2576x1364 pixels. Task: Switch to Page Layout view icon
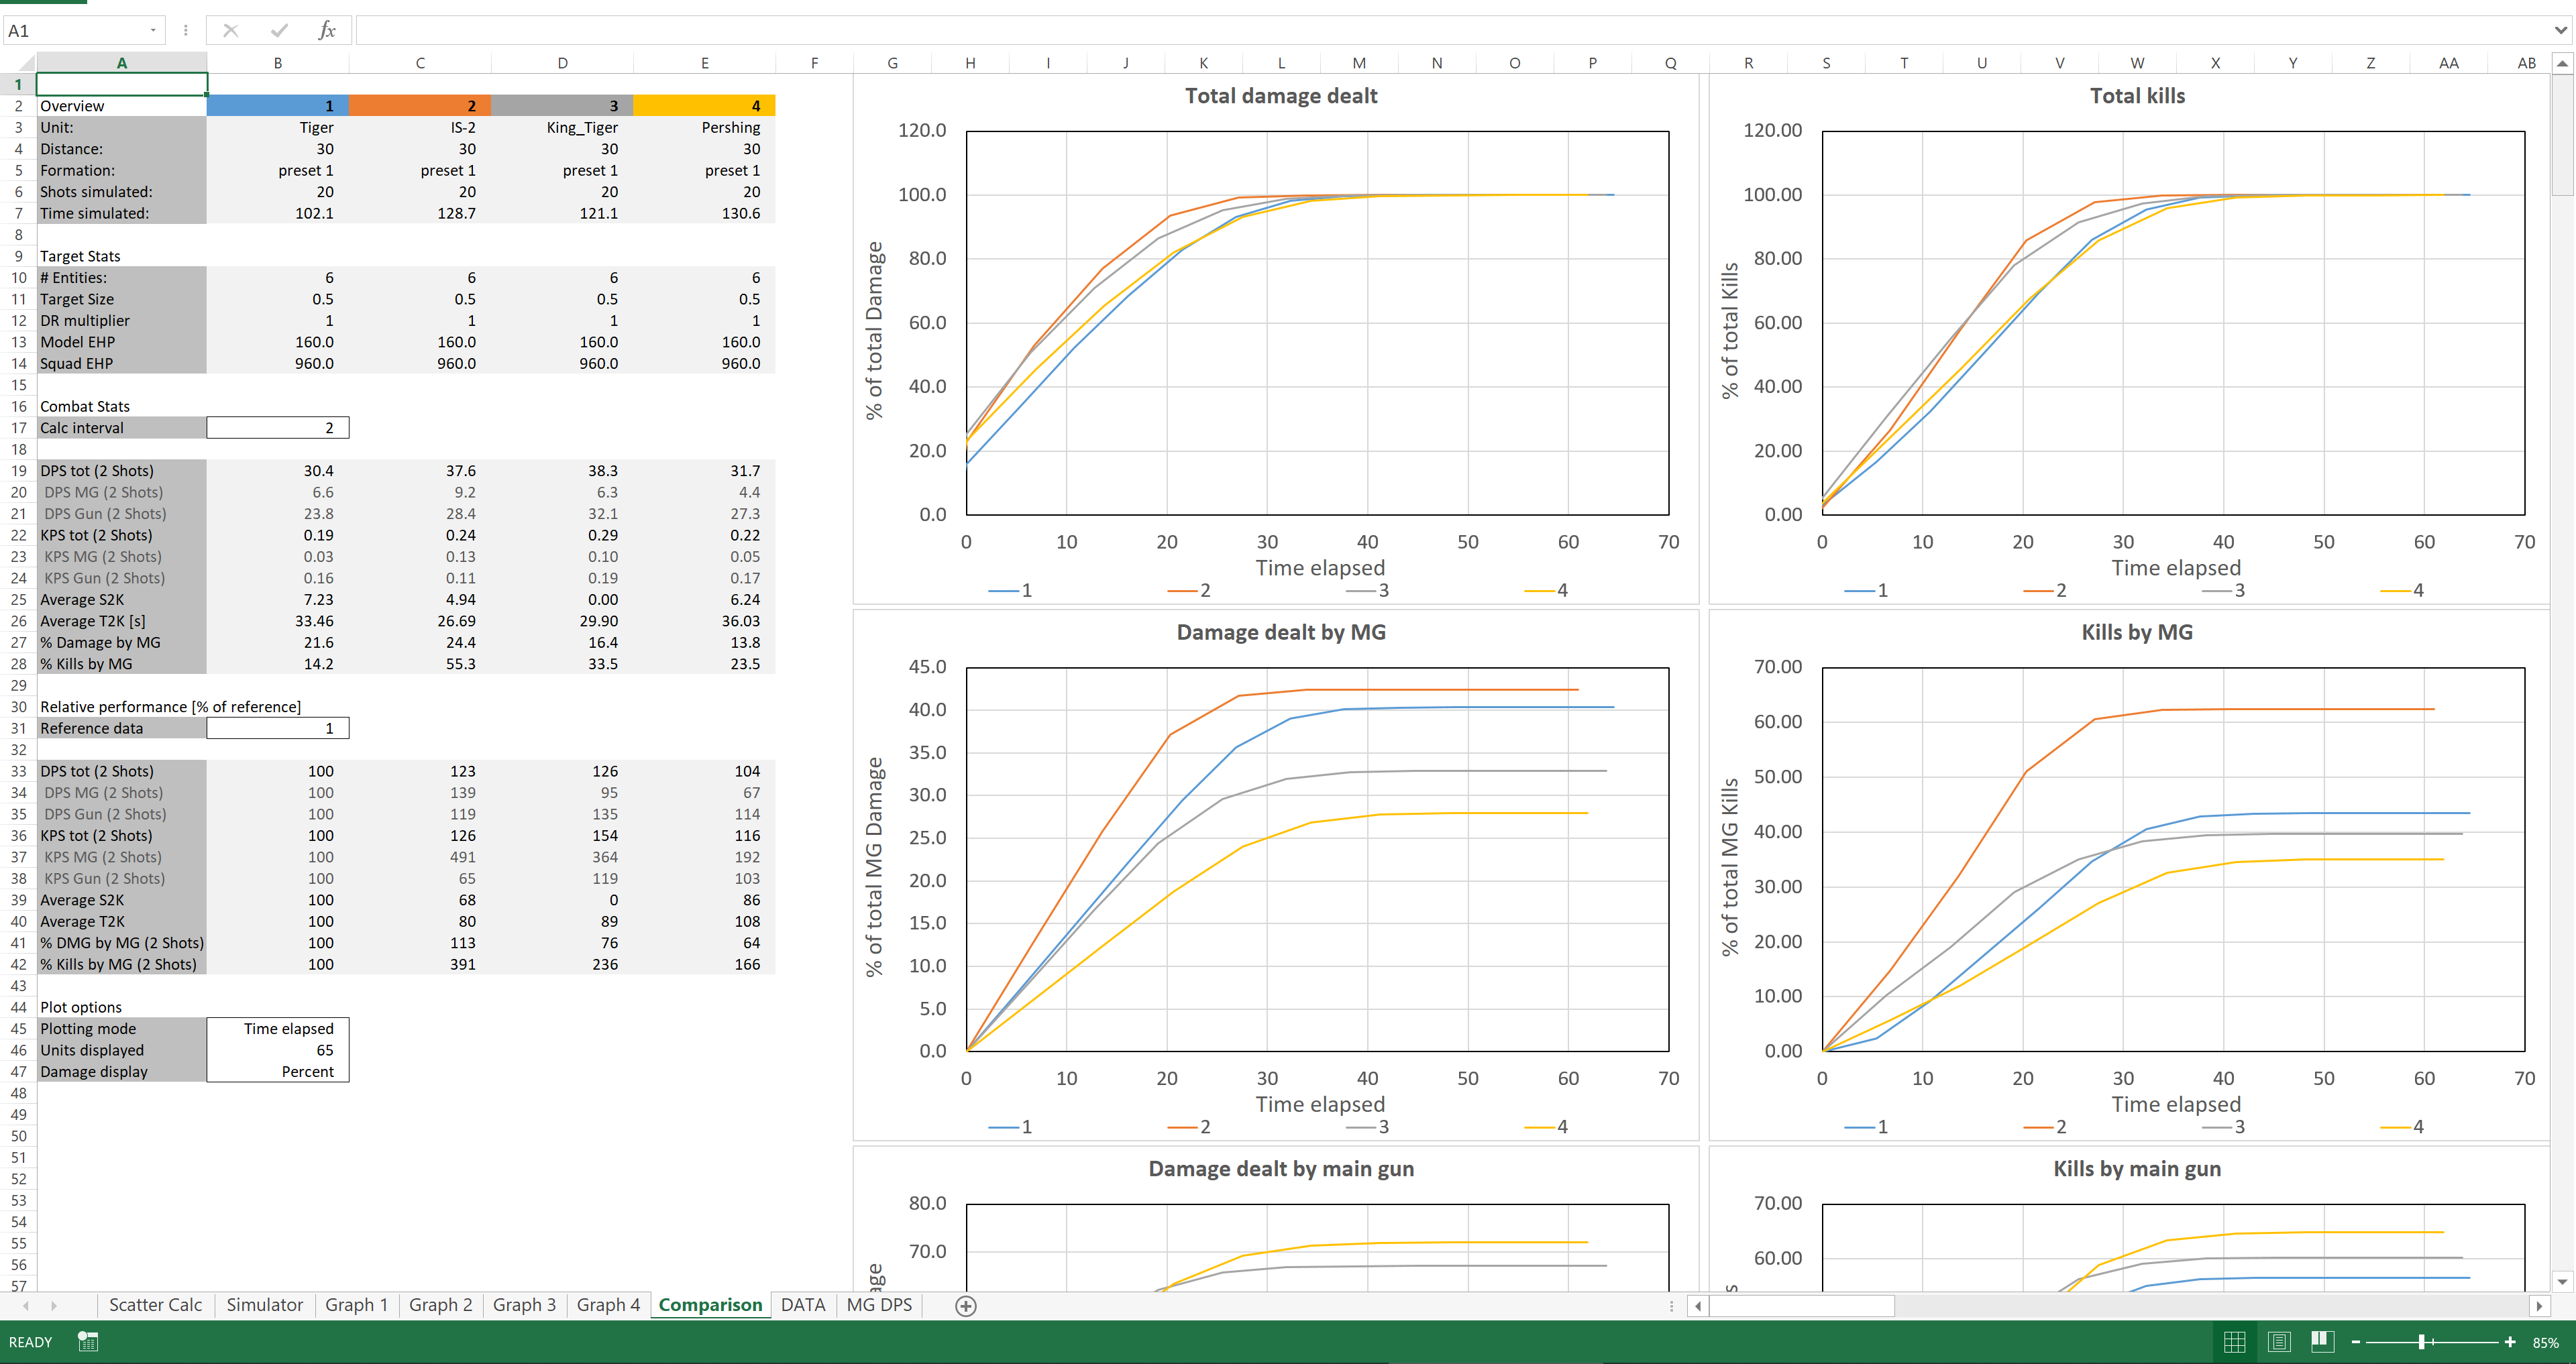pos(2279,1342)
